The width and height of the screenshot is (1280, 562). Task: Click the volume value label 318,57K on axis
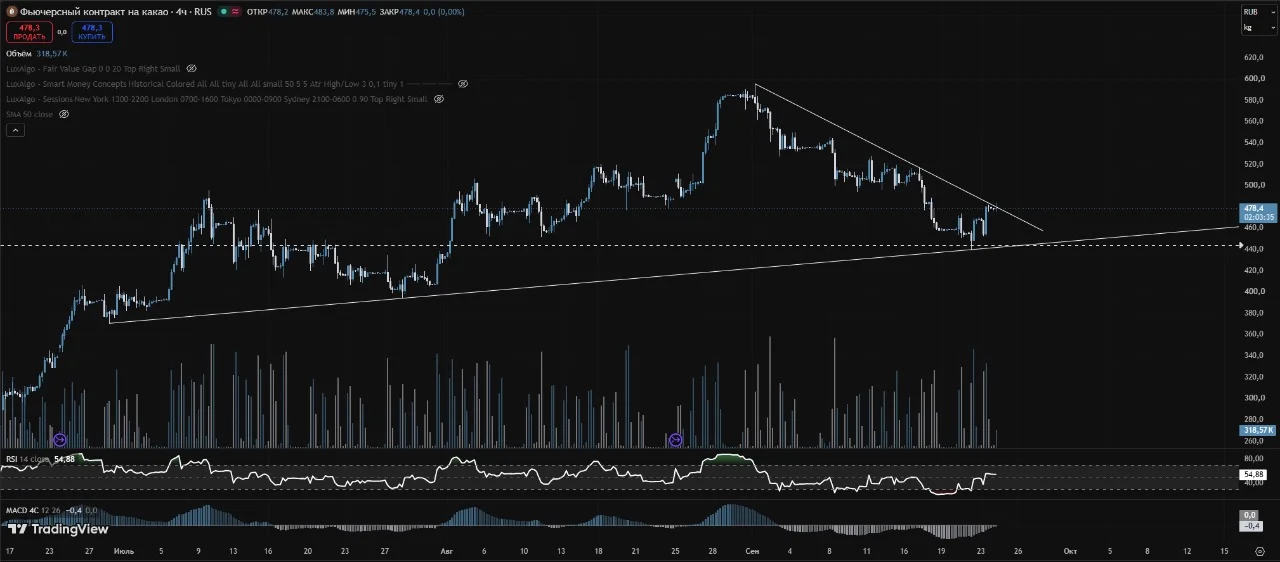coord(1257,430)
